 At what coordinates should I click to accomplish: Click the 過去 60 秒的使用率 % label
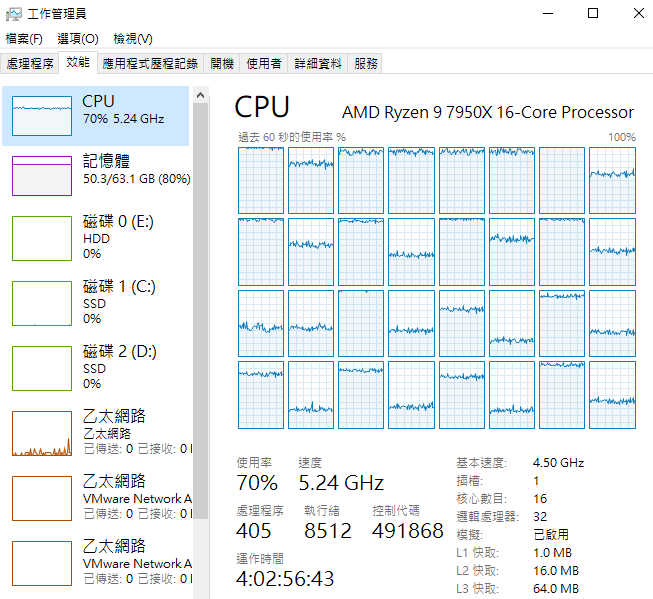(x=292, y=137)
